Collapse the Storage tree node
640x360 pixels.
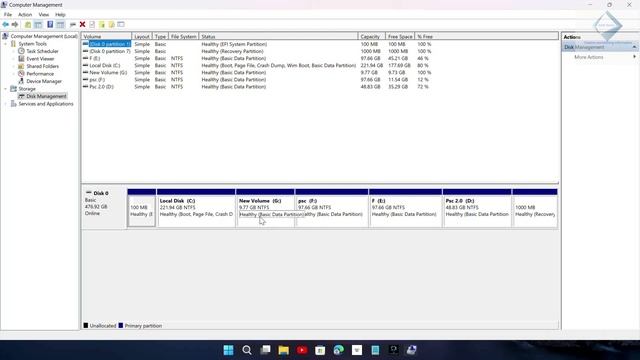(6, 89)
